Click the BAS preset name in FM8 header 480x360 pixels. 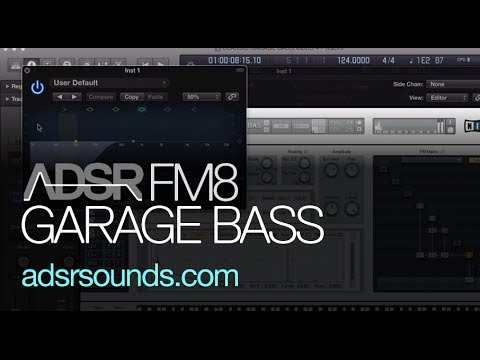pyautogui.click(x=255, y=126)
